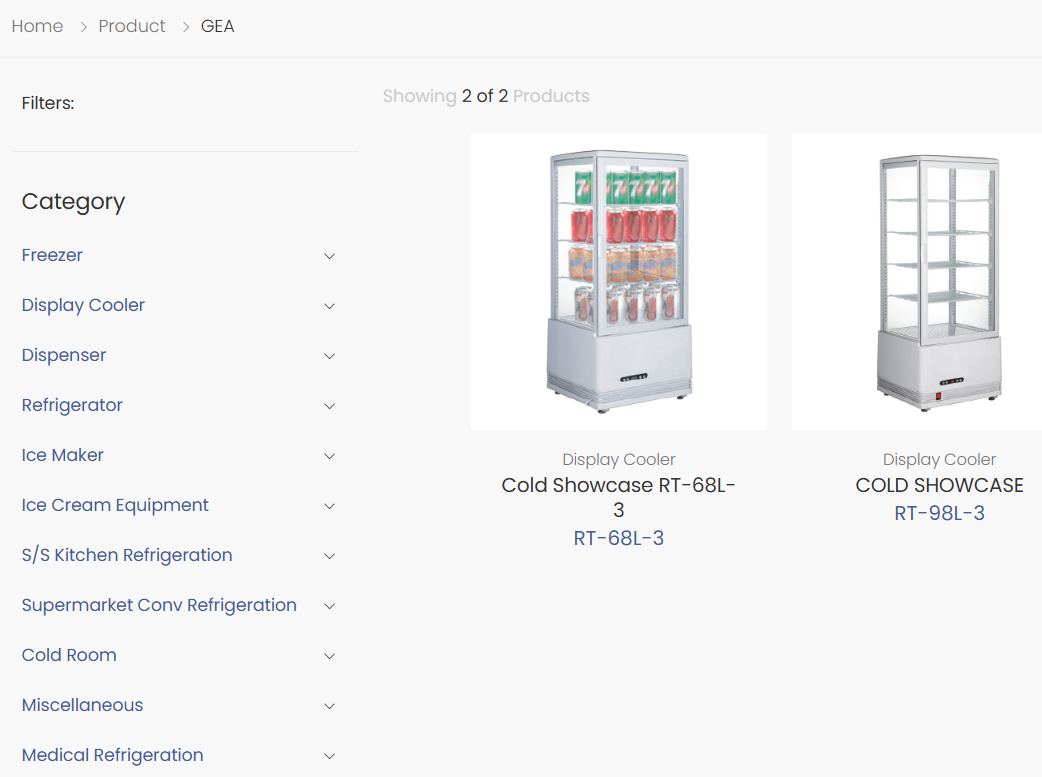Open Cold Showcase RT-68L-3 product image
This screenshot has height=777, width=1042.
click(x=618, y=282)
